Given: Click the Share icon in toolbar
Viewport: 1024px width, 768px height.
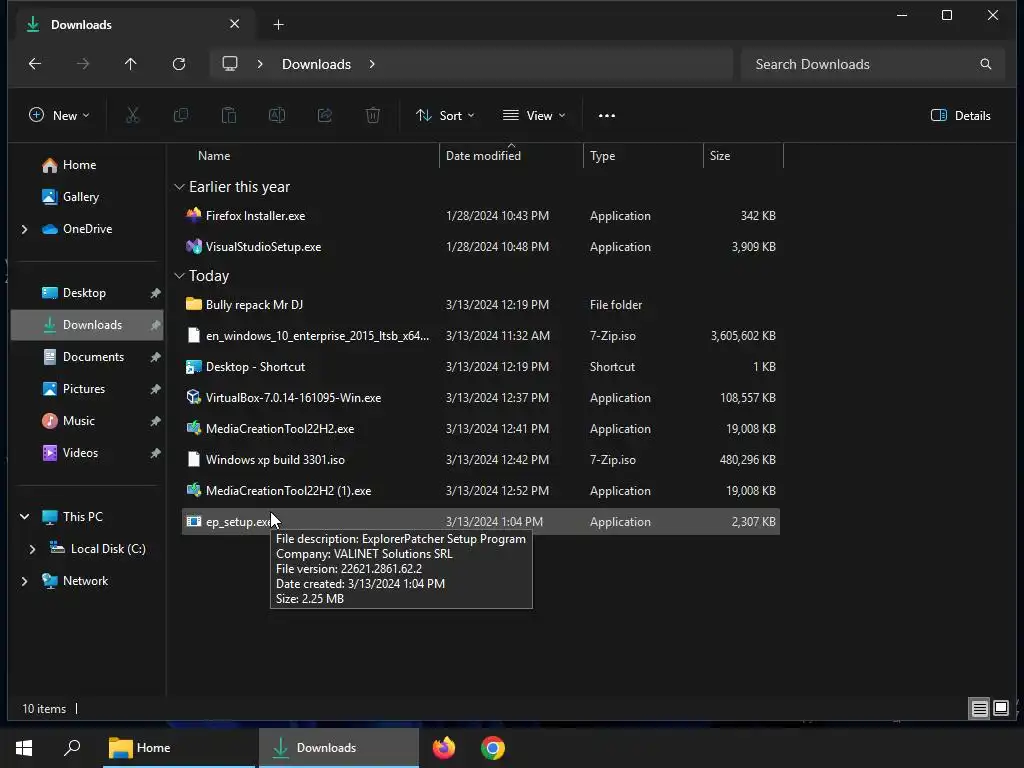Looking at the screenshot, I should pyautogui.click(x=325, y=116).
